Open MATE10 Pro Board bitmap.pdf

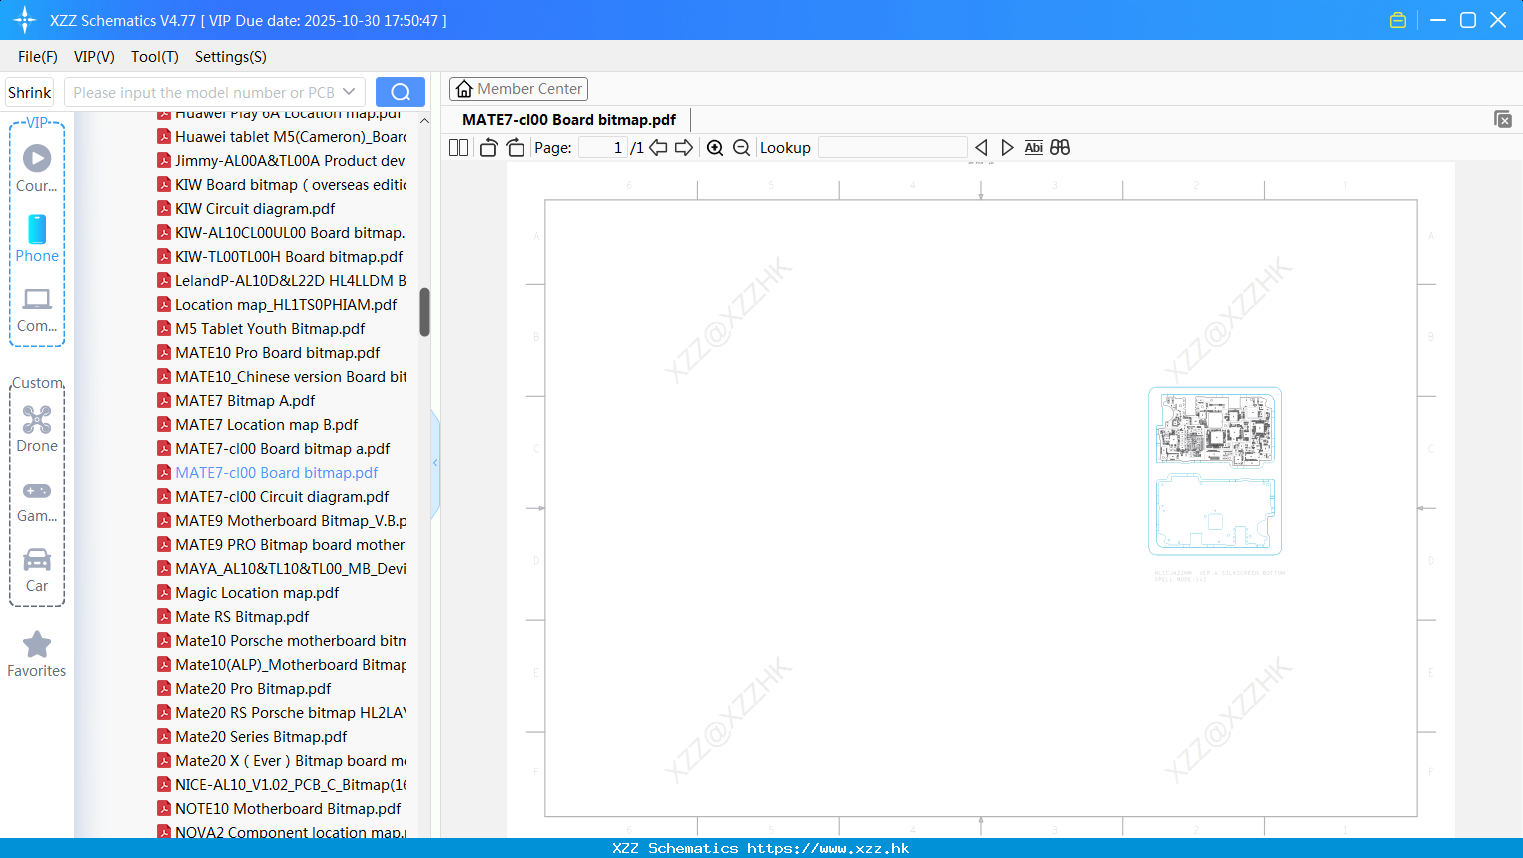coord(277,353)
